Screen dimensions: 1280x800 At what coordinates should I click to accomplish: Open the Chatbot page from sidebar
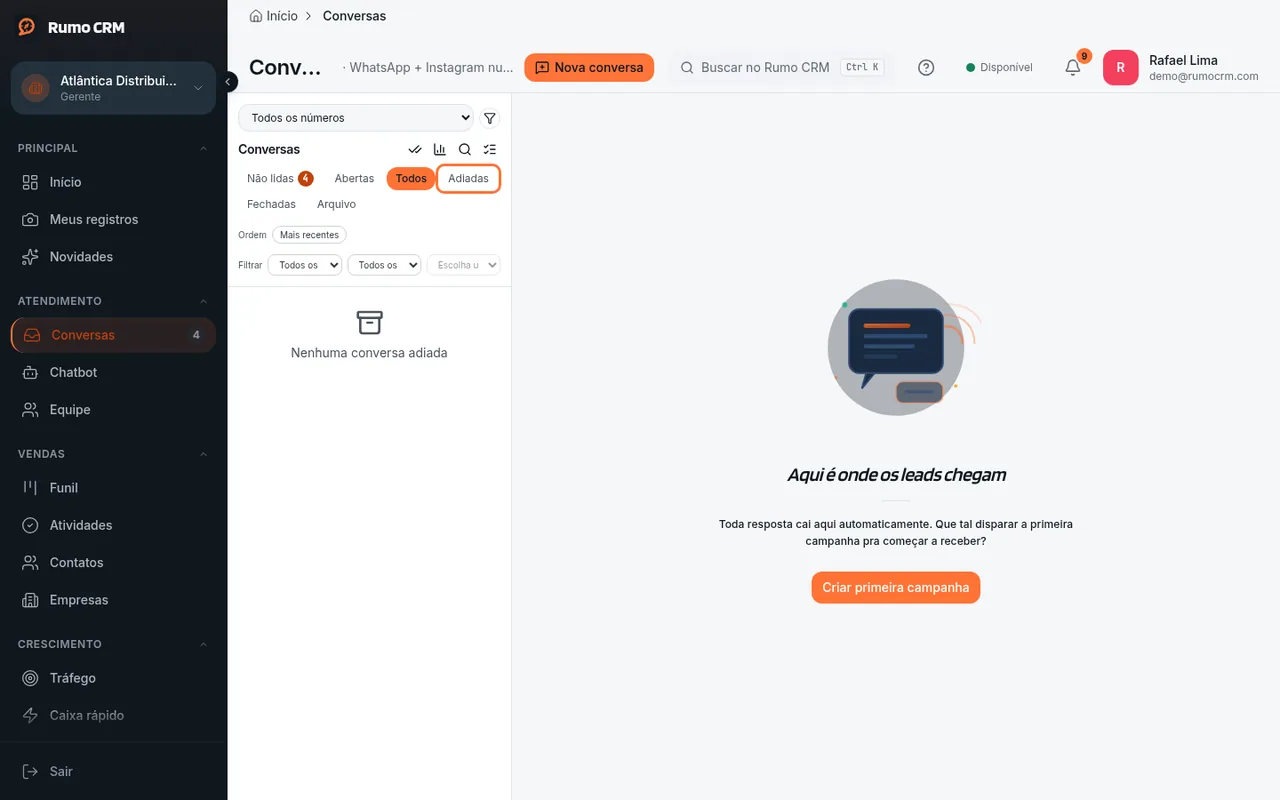coord(113,372)
